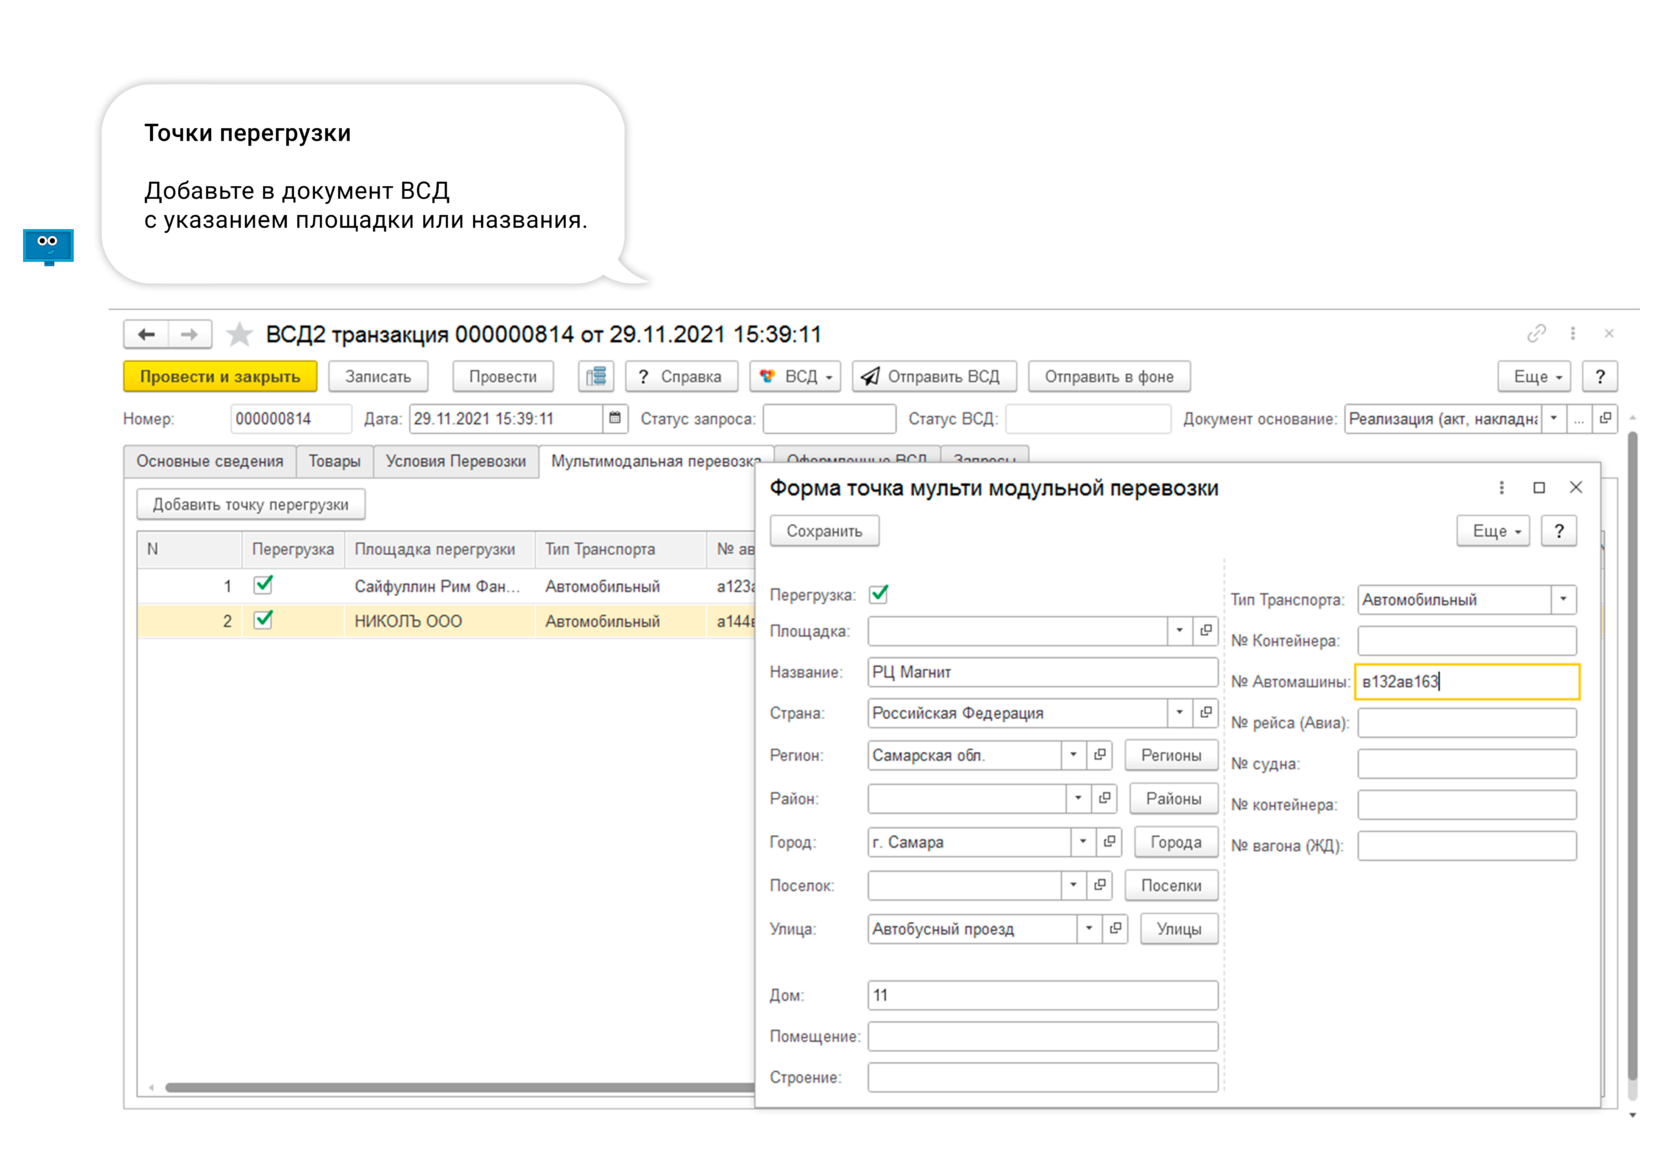Open the document structure report icon
This screenshot has width=1680, height=1161.
[x=596, y=376]
